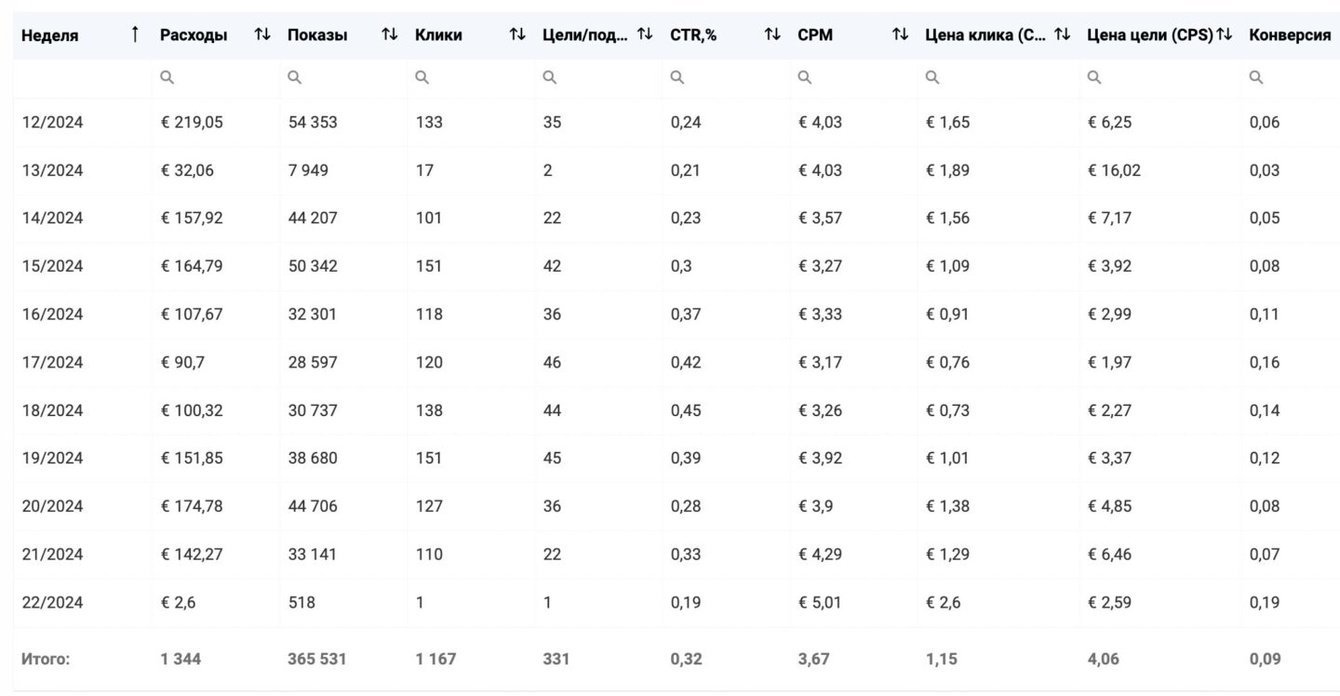Select the 17/2024 week row
1340x696 pixels.
coord(52,362)
